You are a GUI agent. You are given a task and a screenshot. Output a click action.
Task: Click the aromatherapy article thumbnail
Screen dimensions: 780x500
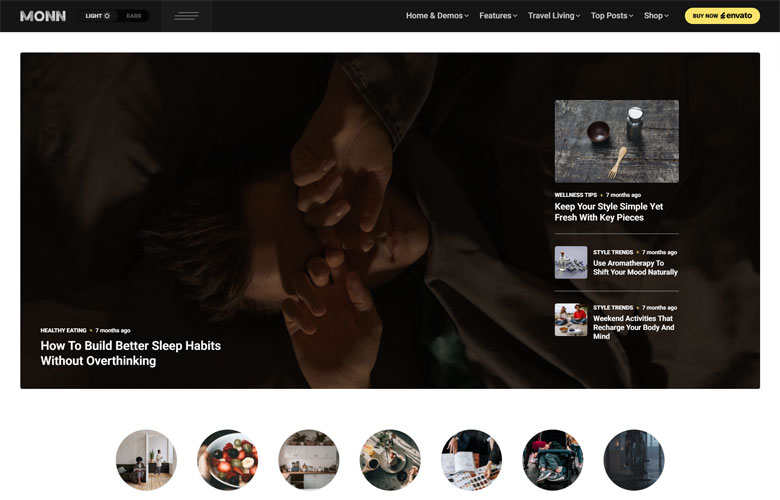coord(571,262)
